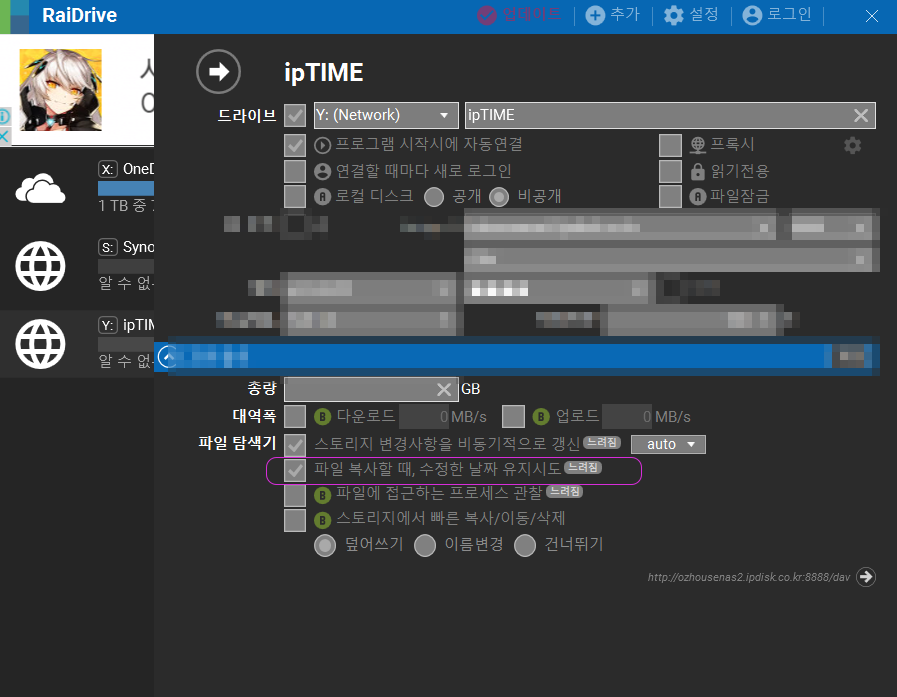The image size is (897, 697).
Task: Click the OneDrive cloud icon in sidebar
Action: pos(40,188)
